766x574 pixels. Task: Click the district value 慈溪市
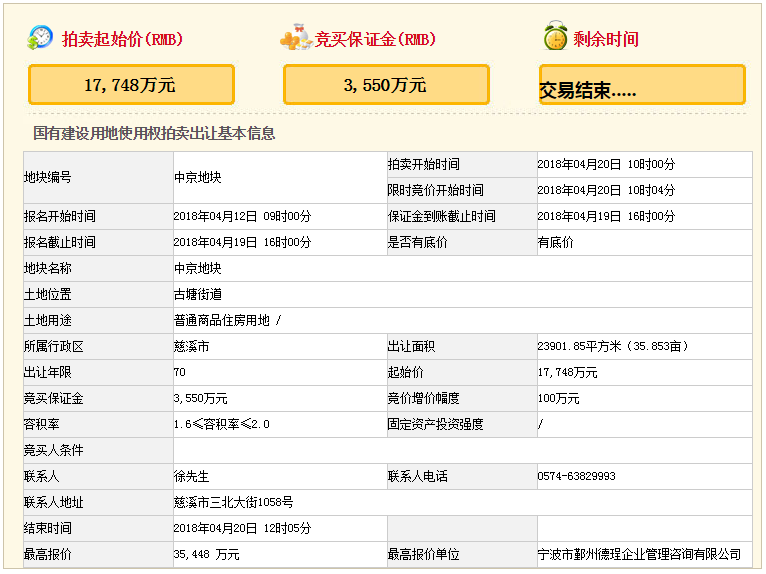(x=191, y=346)
